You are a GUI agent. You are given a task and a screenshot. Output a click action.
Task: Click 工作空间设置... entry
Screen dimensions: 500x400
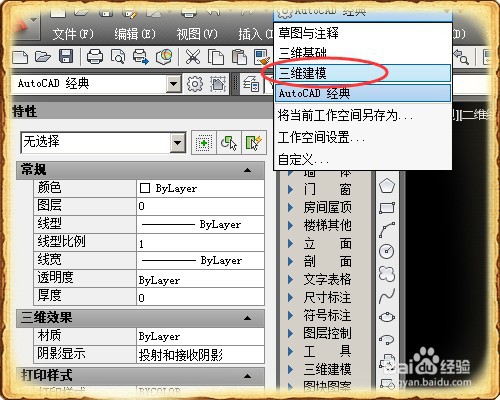[363, 137]
